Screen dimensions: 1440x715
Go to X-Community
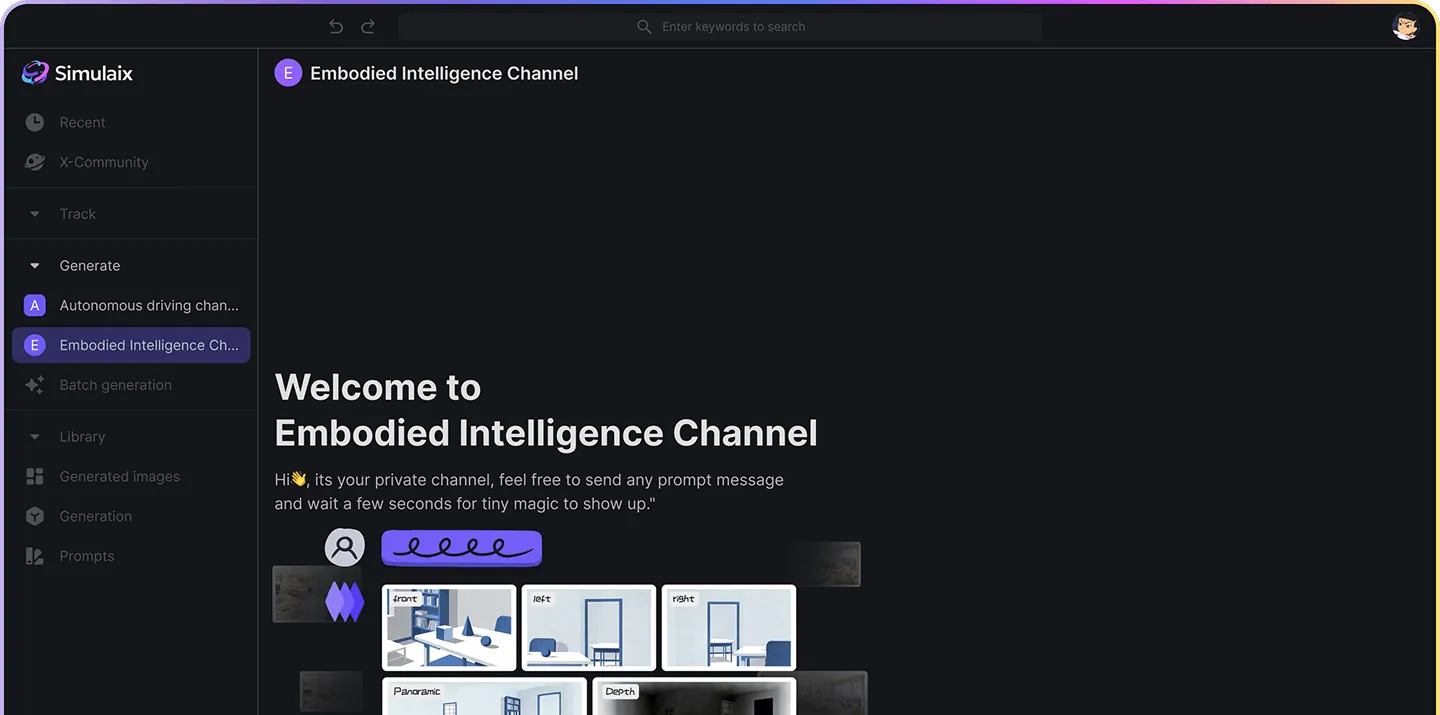[x=104, y=161]
